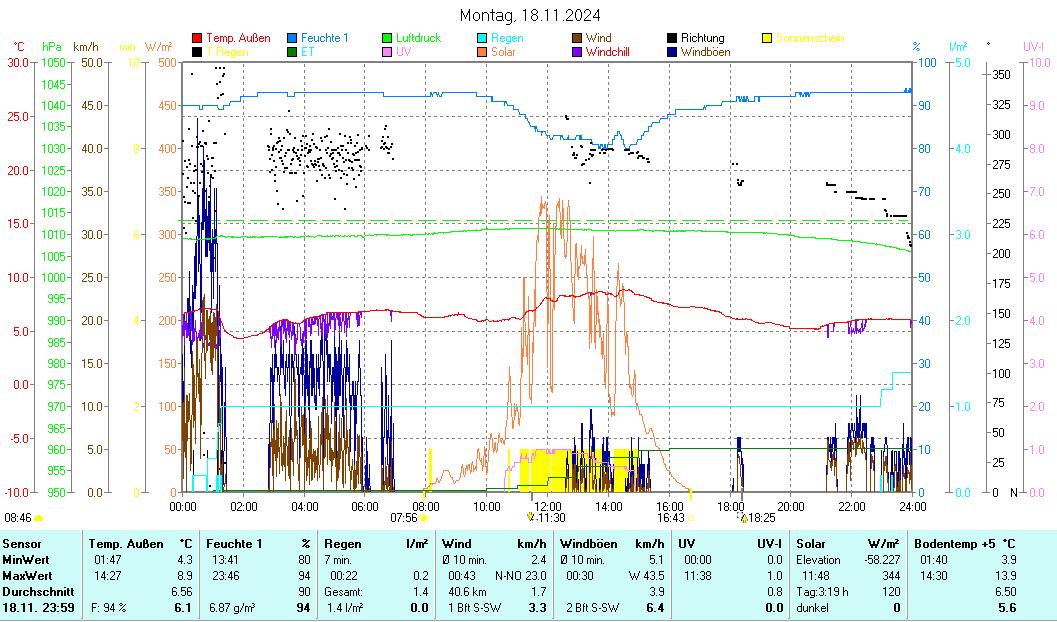Click the '1 Bft S-SW' wind reading
Image resolution: width=1057 pixels, height=622 pixels.
475,608
